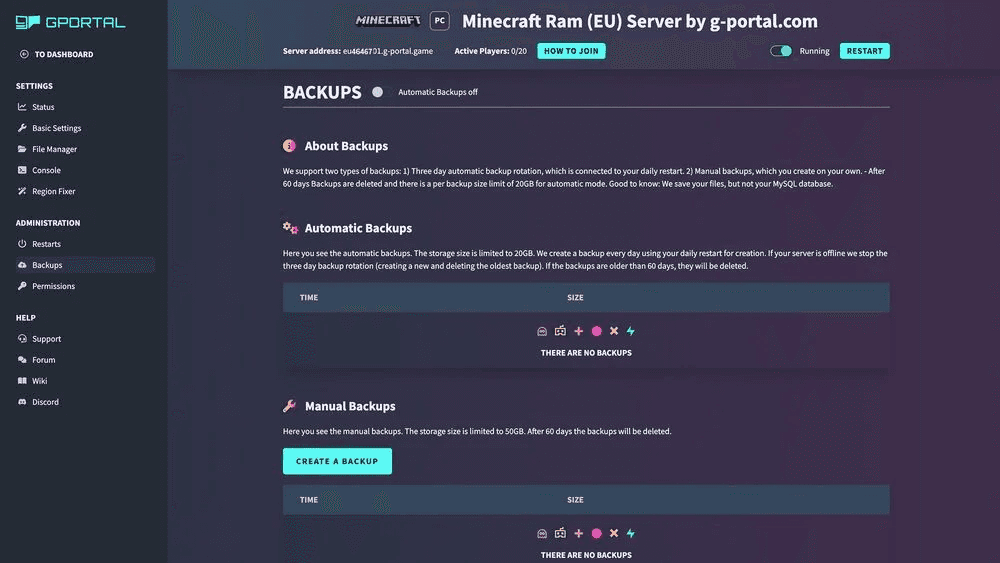
Task: Click the PC platform badge
Action: pyautogui.click(x=439, y=20)
